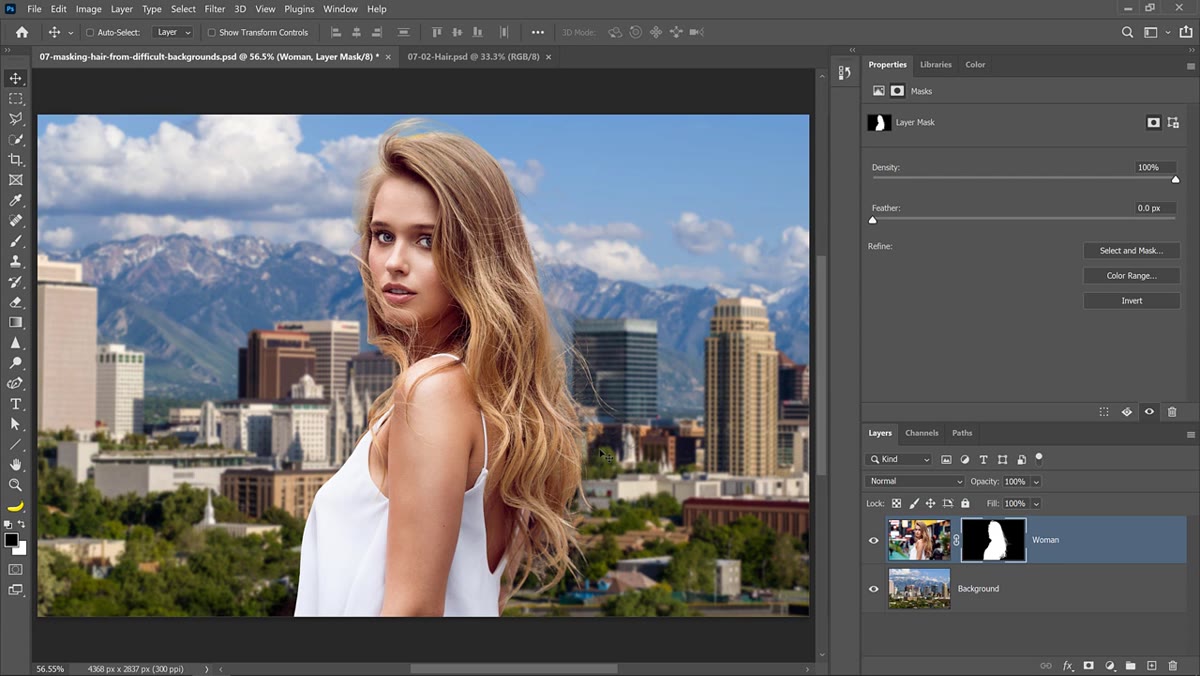This screenshot has height=676, width=1200.
Task: Open the Properties panel menu
Action: tap(1190, 65)
